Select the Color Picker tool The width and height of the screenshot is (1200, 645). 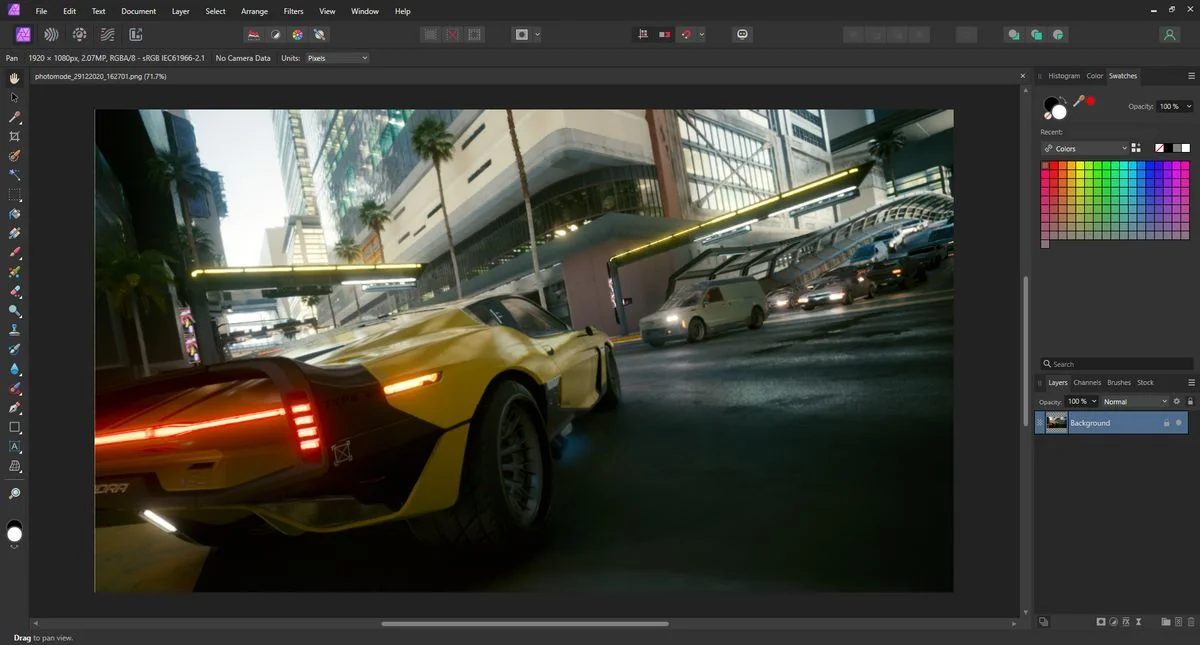tap(14, 117)
